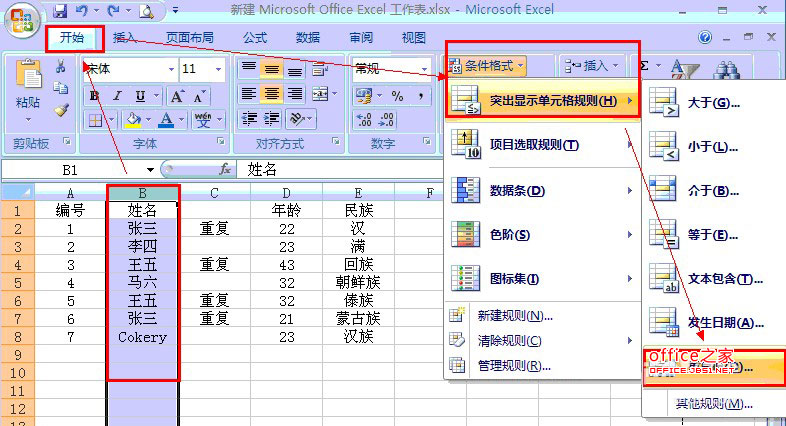This screenshot has width=786, height=426.
Task: Undo last action in quick access toolbar
Action: pyautogui.click(x=82, y=11)
